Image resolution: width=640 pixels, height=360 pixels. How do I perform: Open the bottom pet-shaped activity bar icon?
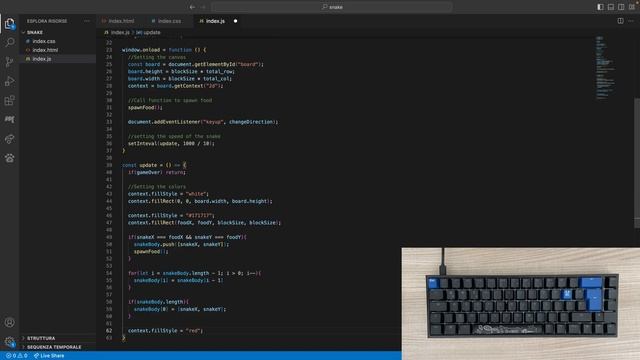(x=10, y=158)
